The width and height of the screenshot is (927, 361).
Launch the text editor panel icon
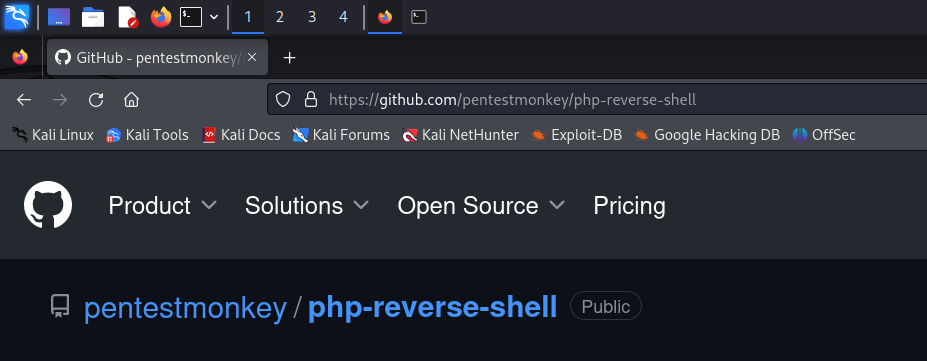pos(128,17)
